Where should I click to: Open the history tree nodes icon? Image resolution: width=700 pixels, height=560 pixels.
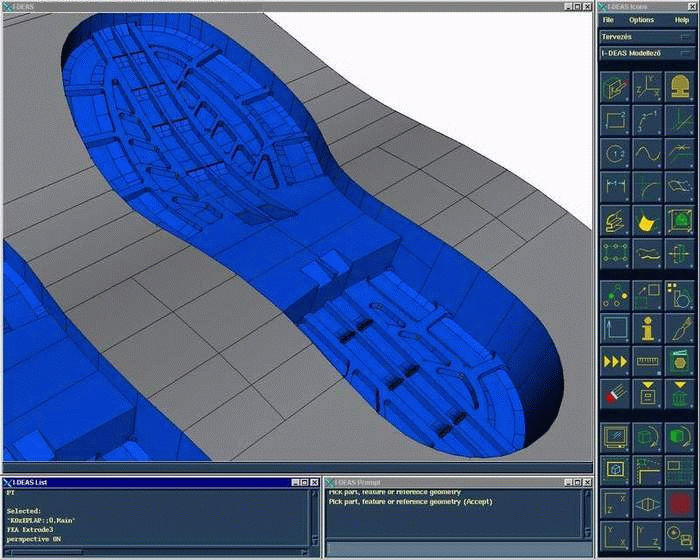pyautogui.click(x=615, y=296)
